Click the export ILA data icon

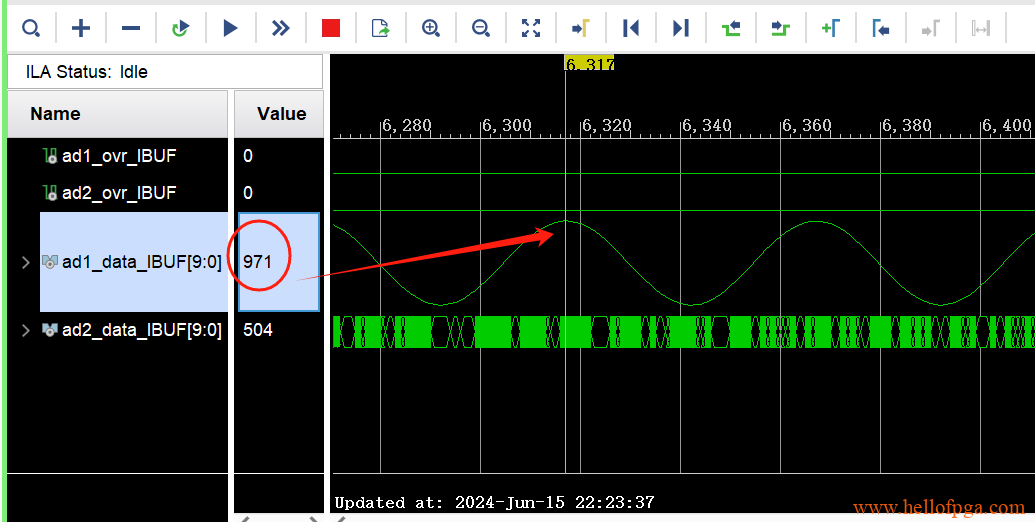tap(381, 28)
